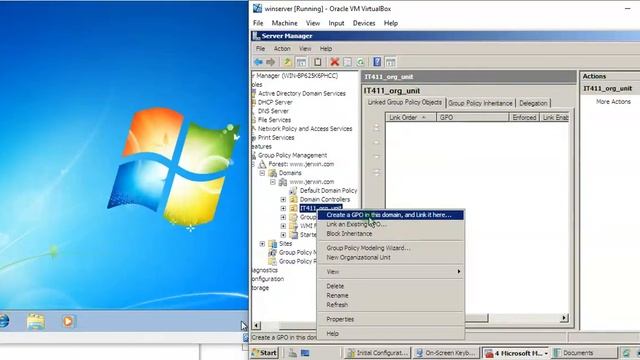
Task: Collapse the Domains node in the tree
Action: [x=262, y=173]
